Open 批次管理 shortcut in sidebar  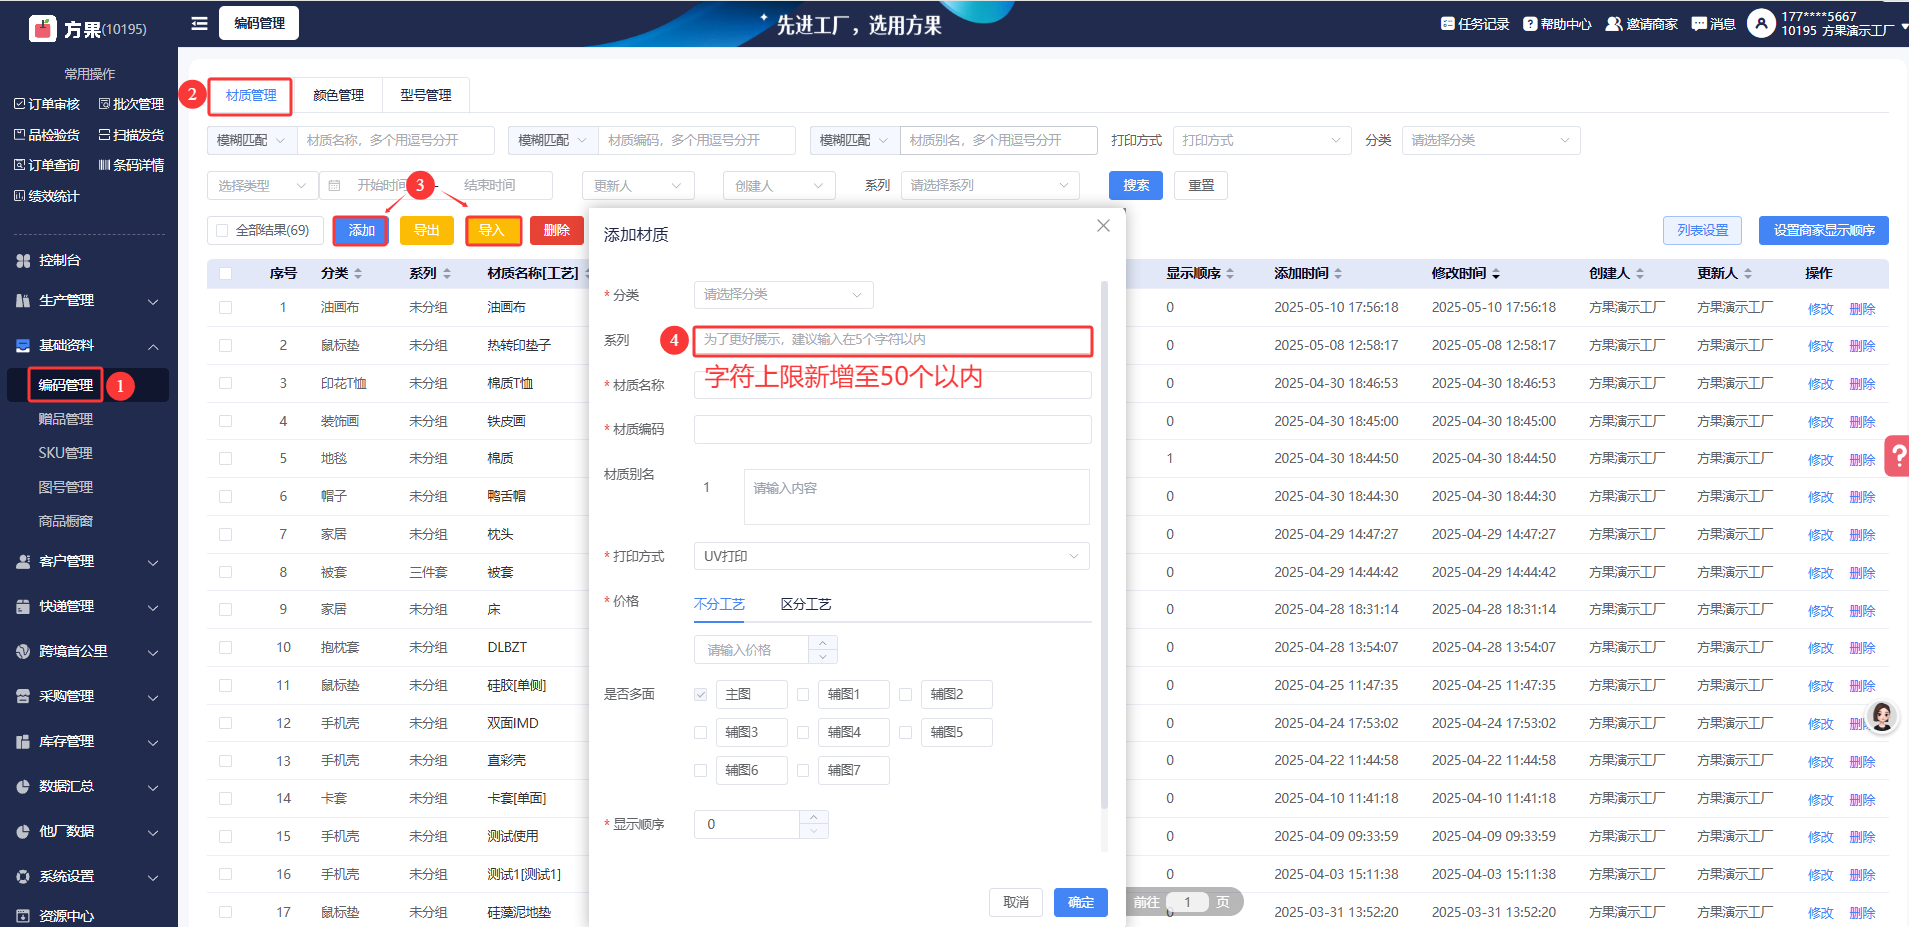[131, 104]
